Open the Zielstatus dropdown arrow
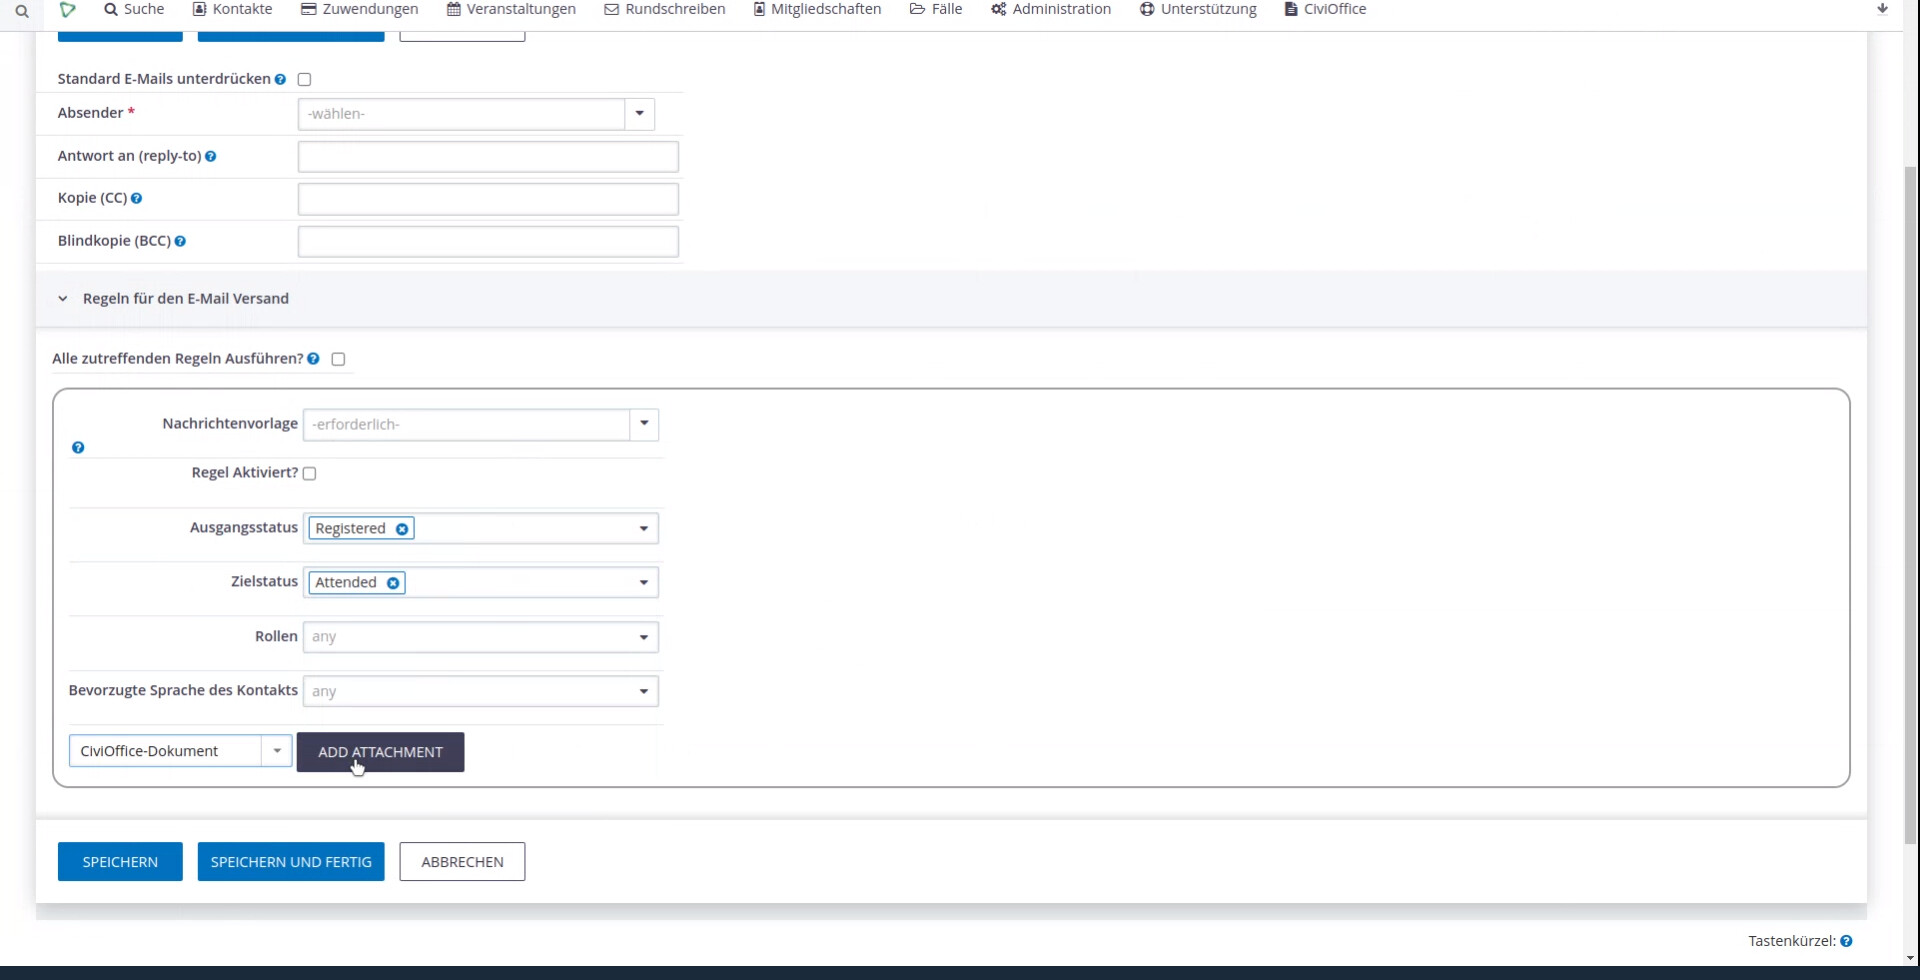 click(x=644, y=582)
